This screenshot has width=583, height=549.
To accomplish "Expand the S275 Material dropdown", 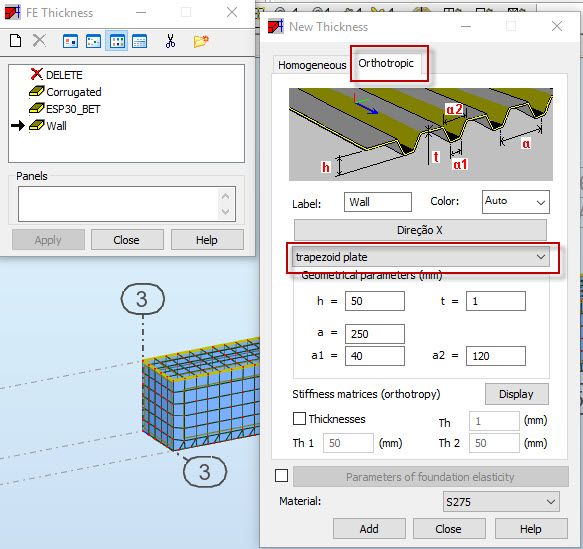I will pyautogui.click(x=501, y=502).
